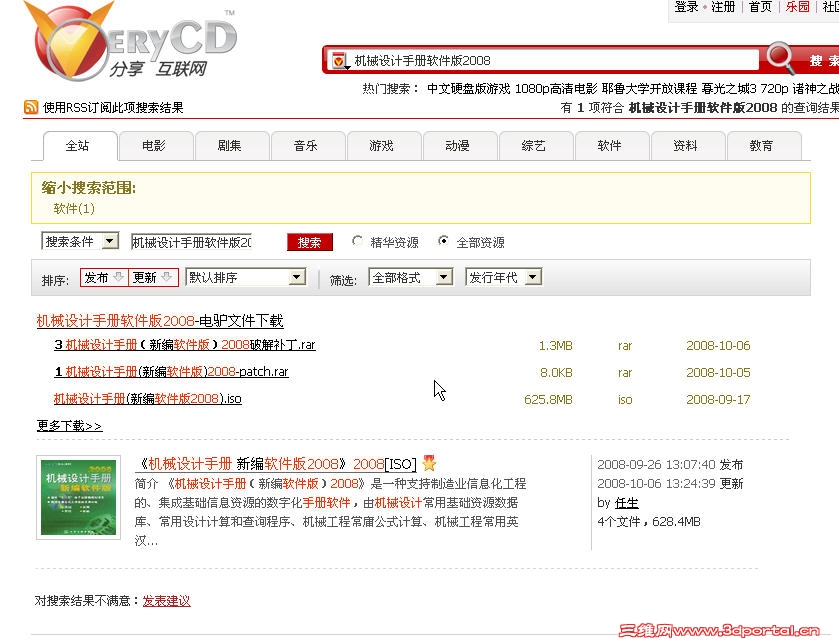Switch to the 资料 tab
839x644 pixels.
coord(687,145)
